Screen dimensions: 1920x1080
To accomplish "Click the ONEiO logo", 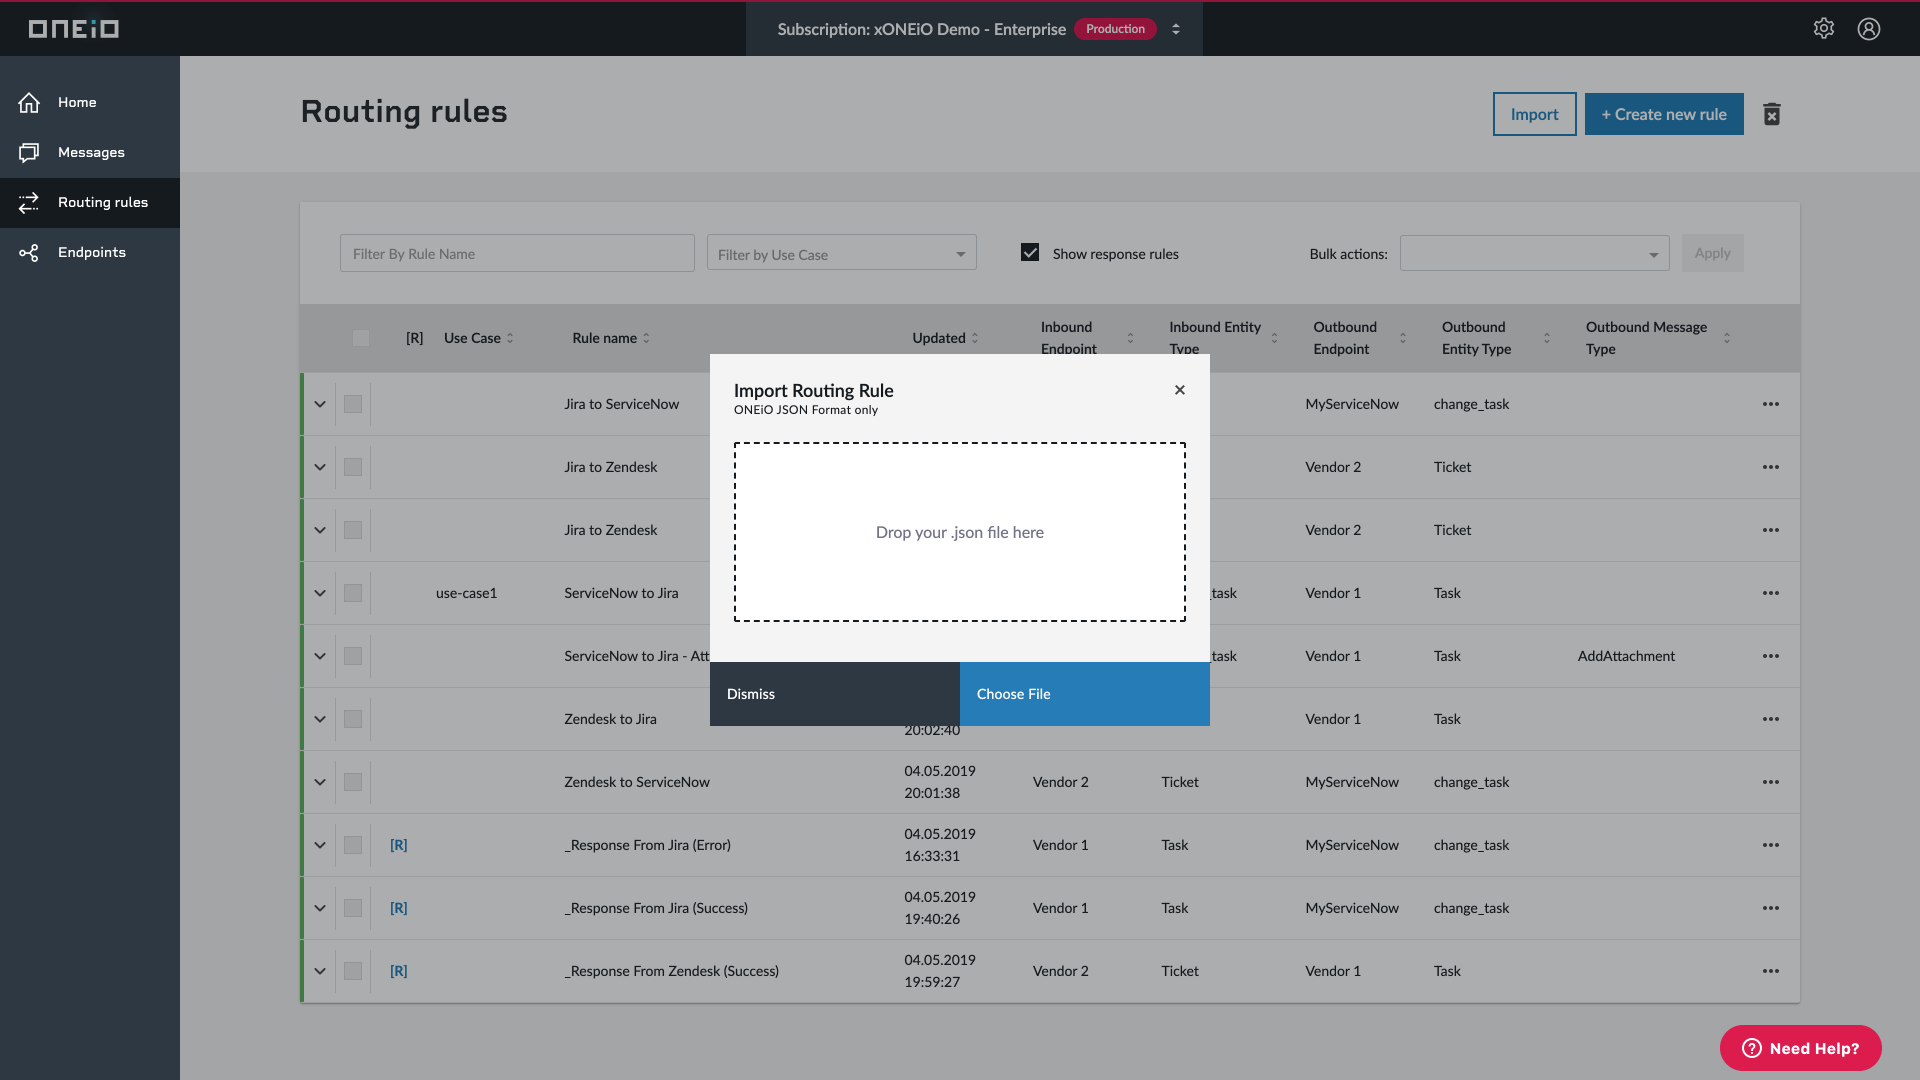I will pyautogui.click(x=73, y=29).
